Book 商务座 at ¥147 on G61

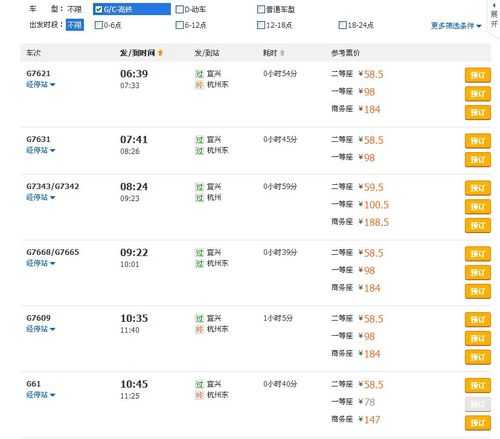(478, 424)
